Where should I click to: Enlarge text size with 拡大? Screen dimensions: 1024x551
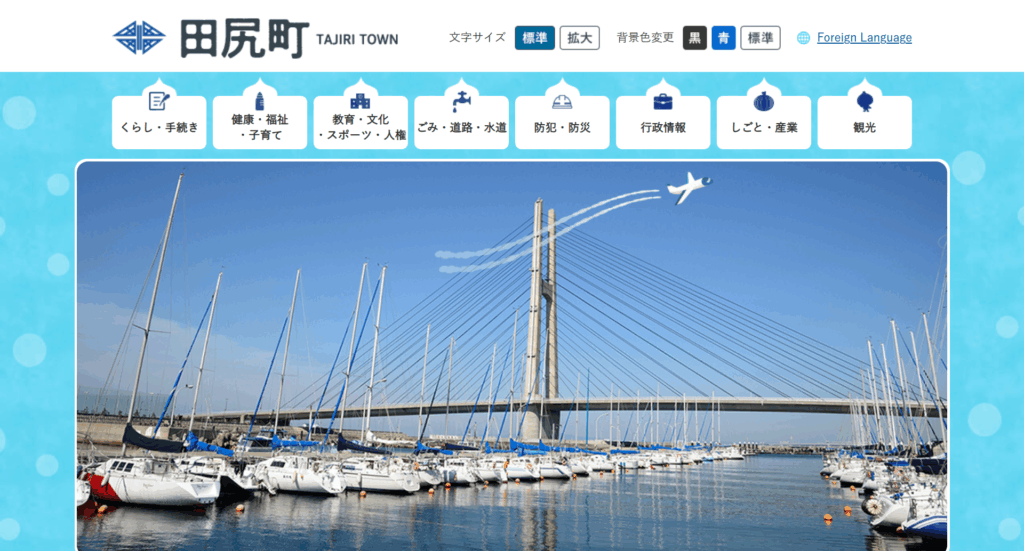click(579, 38)
